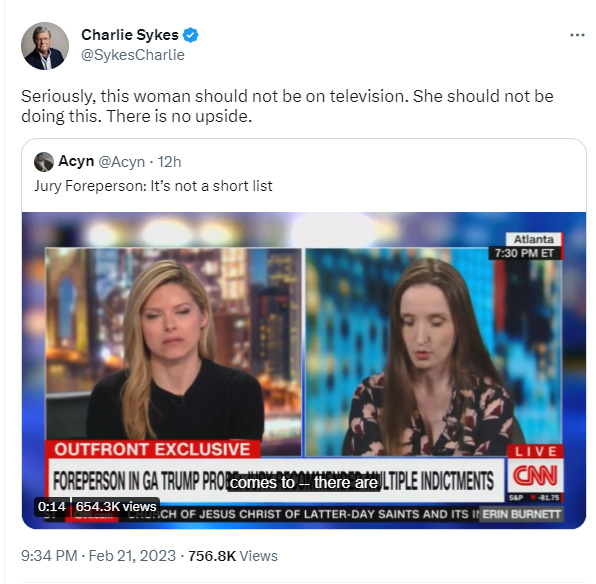This screenshot has height=584, width=596.
Task: Open the three-dot more options menu
Action: pos(577,35)
